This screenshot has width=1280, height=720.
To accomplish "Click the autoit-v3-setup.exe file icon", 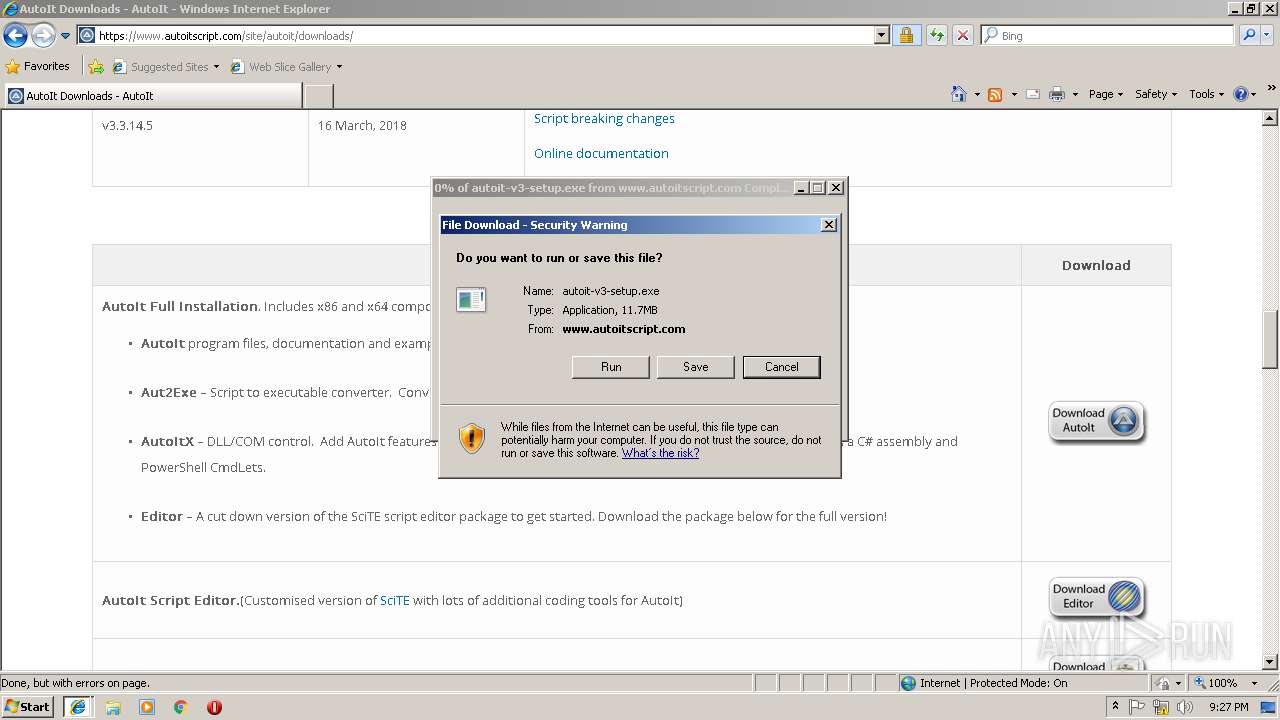I will point(471,299).
